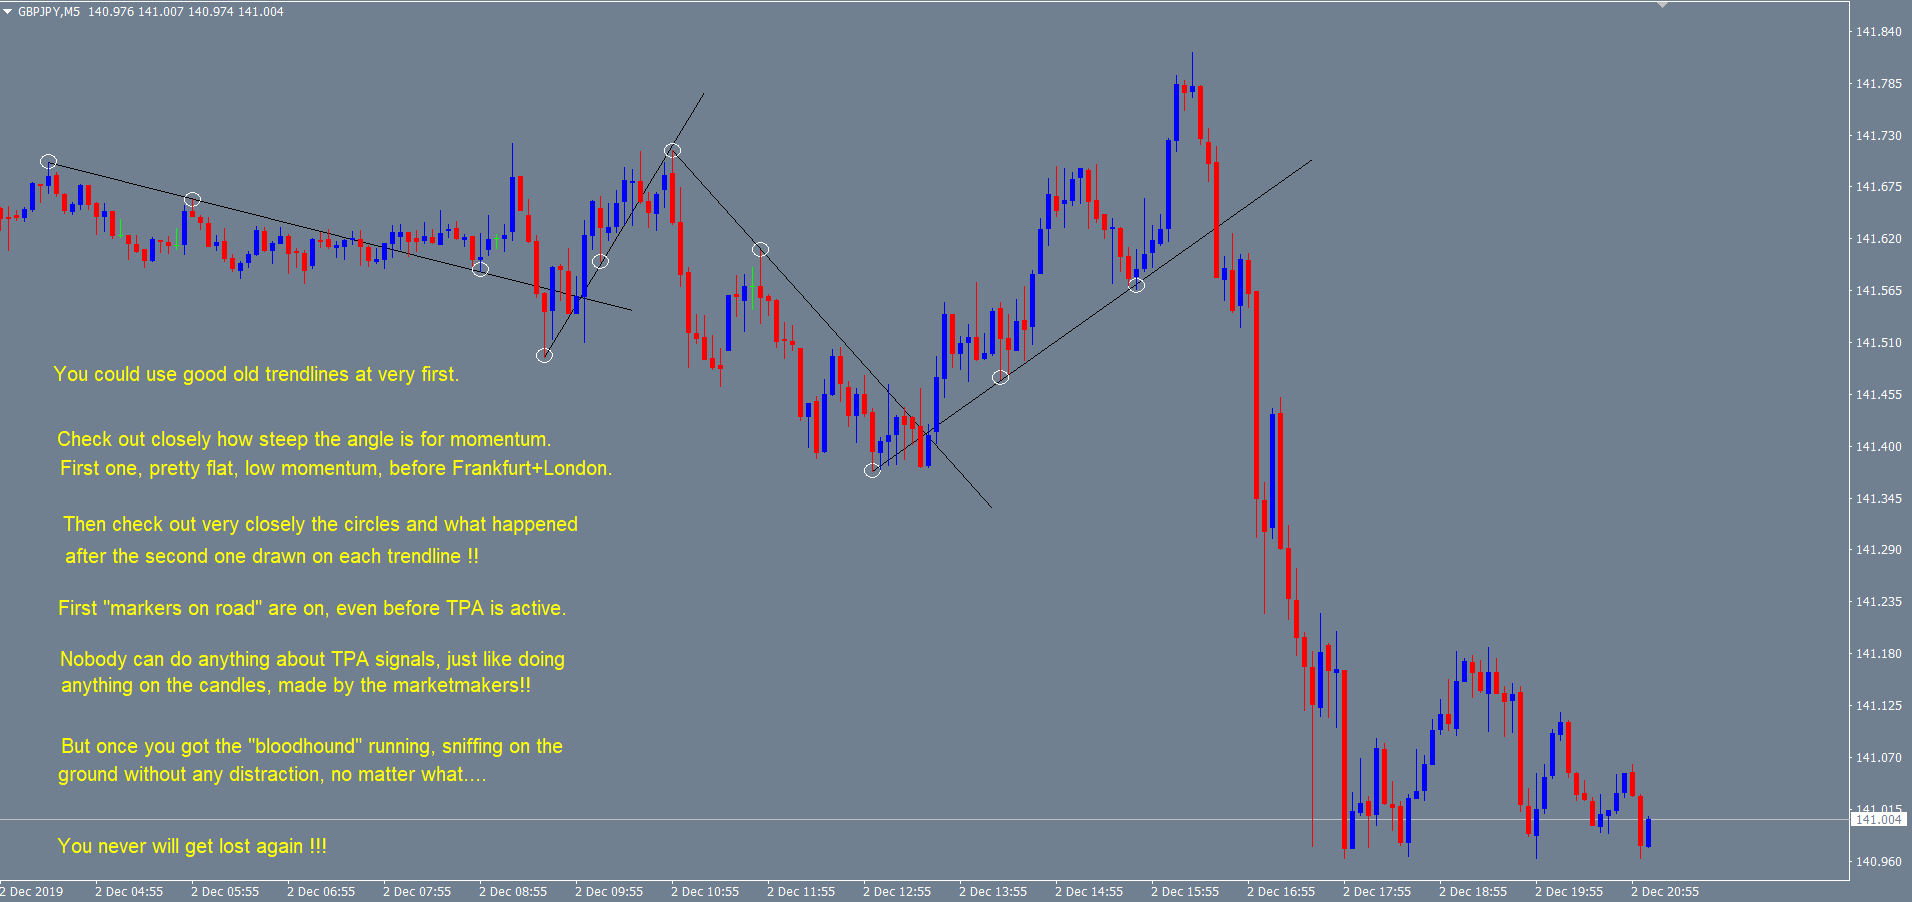
Task: Click the 141.840 price scale label
Action: pyautogui.click(x=1878, y=32)
